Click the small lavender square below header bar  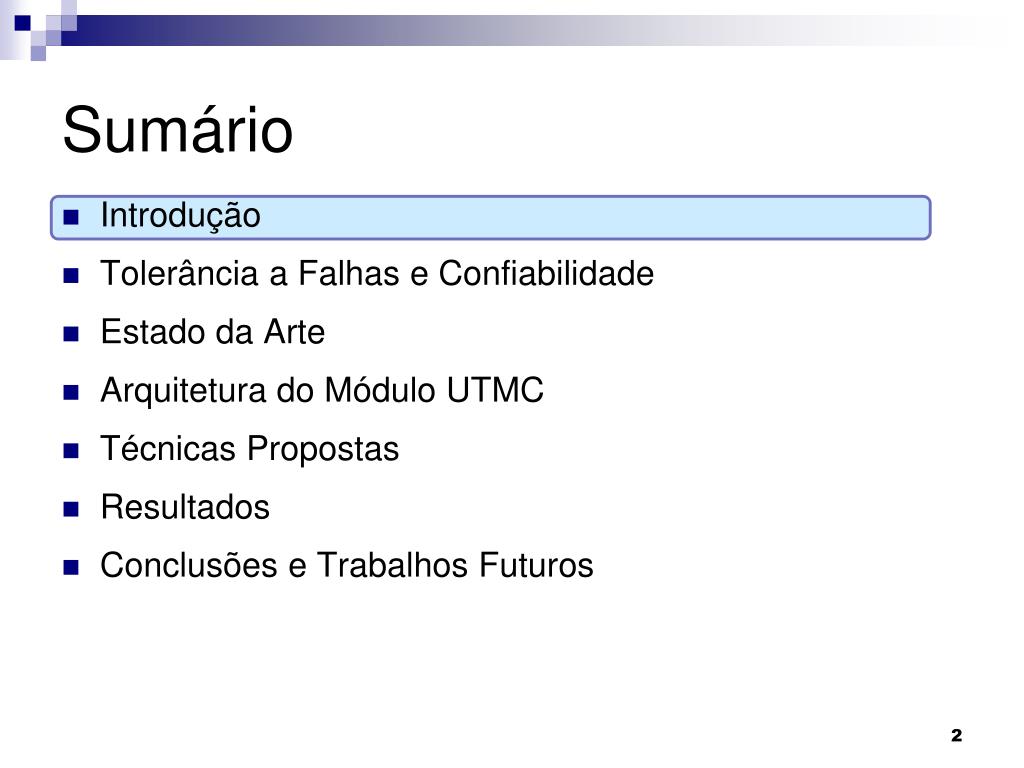tap(39, 53)
